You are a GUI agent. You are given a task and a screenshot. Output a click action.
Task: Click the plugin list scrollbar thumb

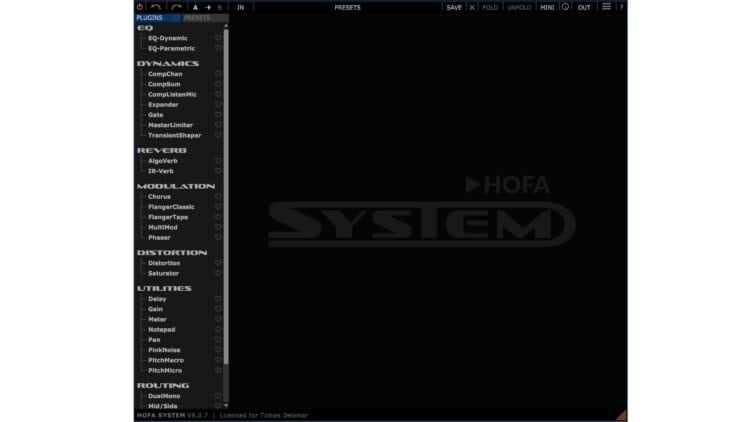pyautogui.click(x=226, y=196)
